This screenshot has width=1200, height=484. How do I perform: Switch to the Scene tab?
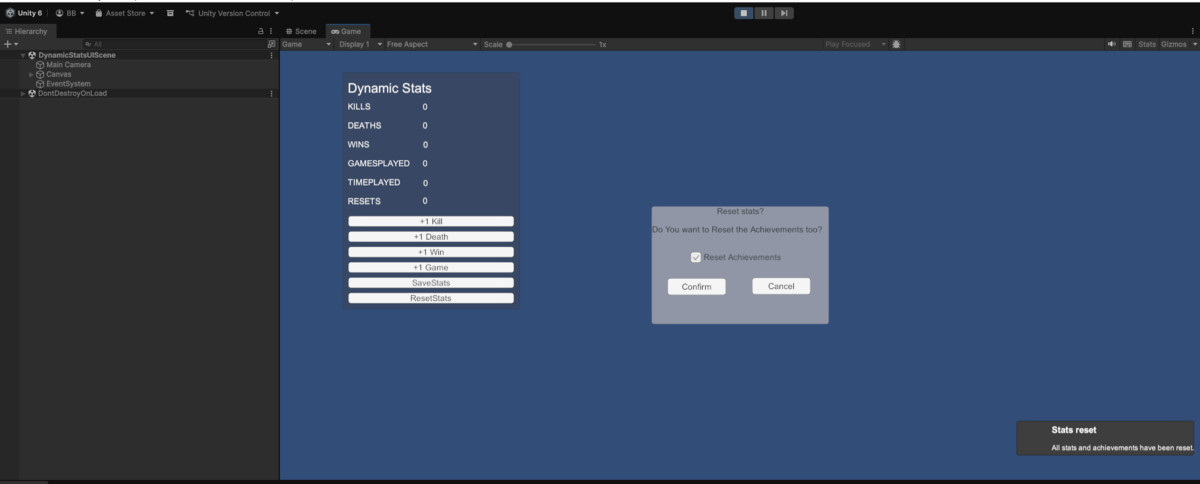point(301,31)
